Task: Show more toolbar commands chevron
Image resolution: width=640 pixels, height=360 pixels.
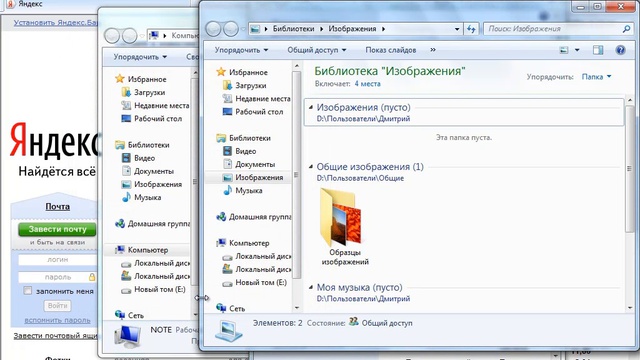Action: tap(433, 50)
